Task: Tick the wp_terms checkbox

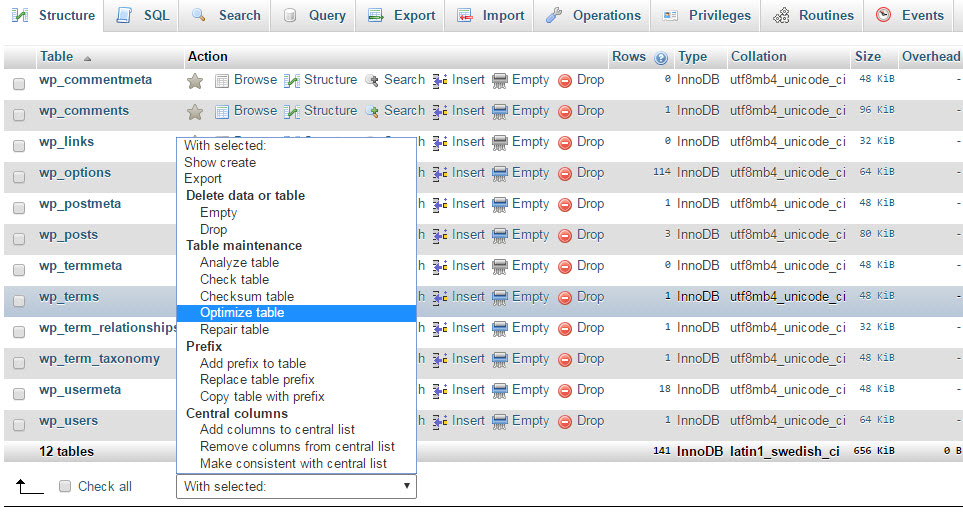Action: tap(19, 301)
